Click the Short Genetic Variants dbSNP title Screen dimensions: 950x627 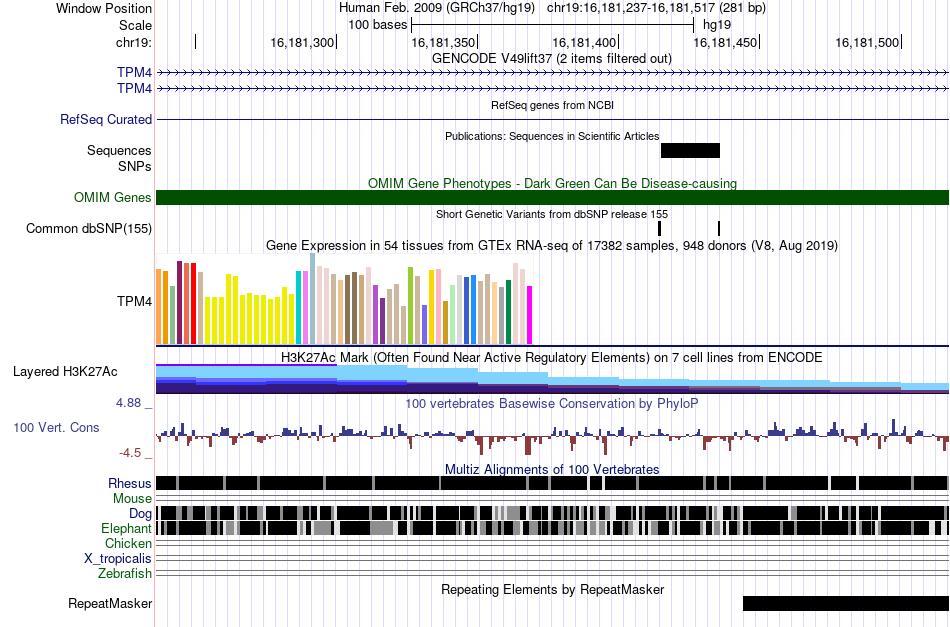[x=552, y=214]
